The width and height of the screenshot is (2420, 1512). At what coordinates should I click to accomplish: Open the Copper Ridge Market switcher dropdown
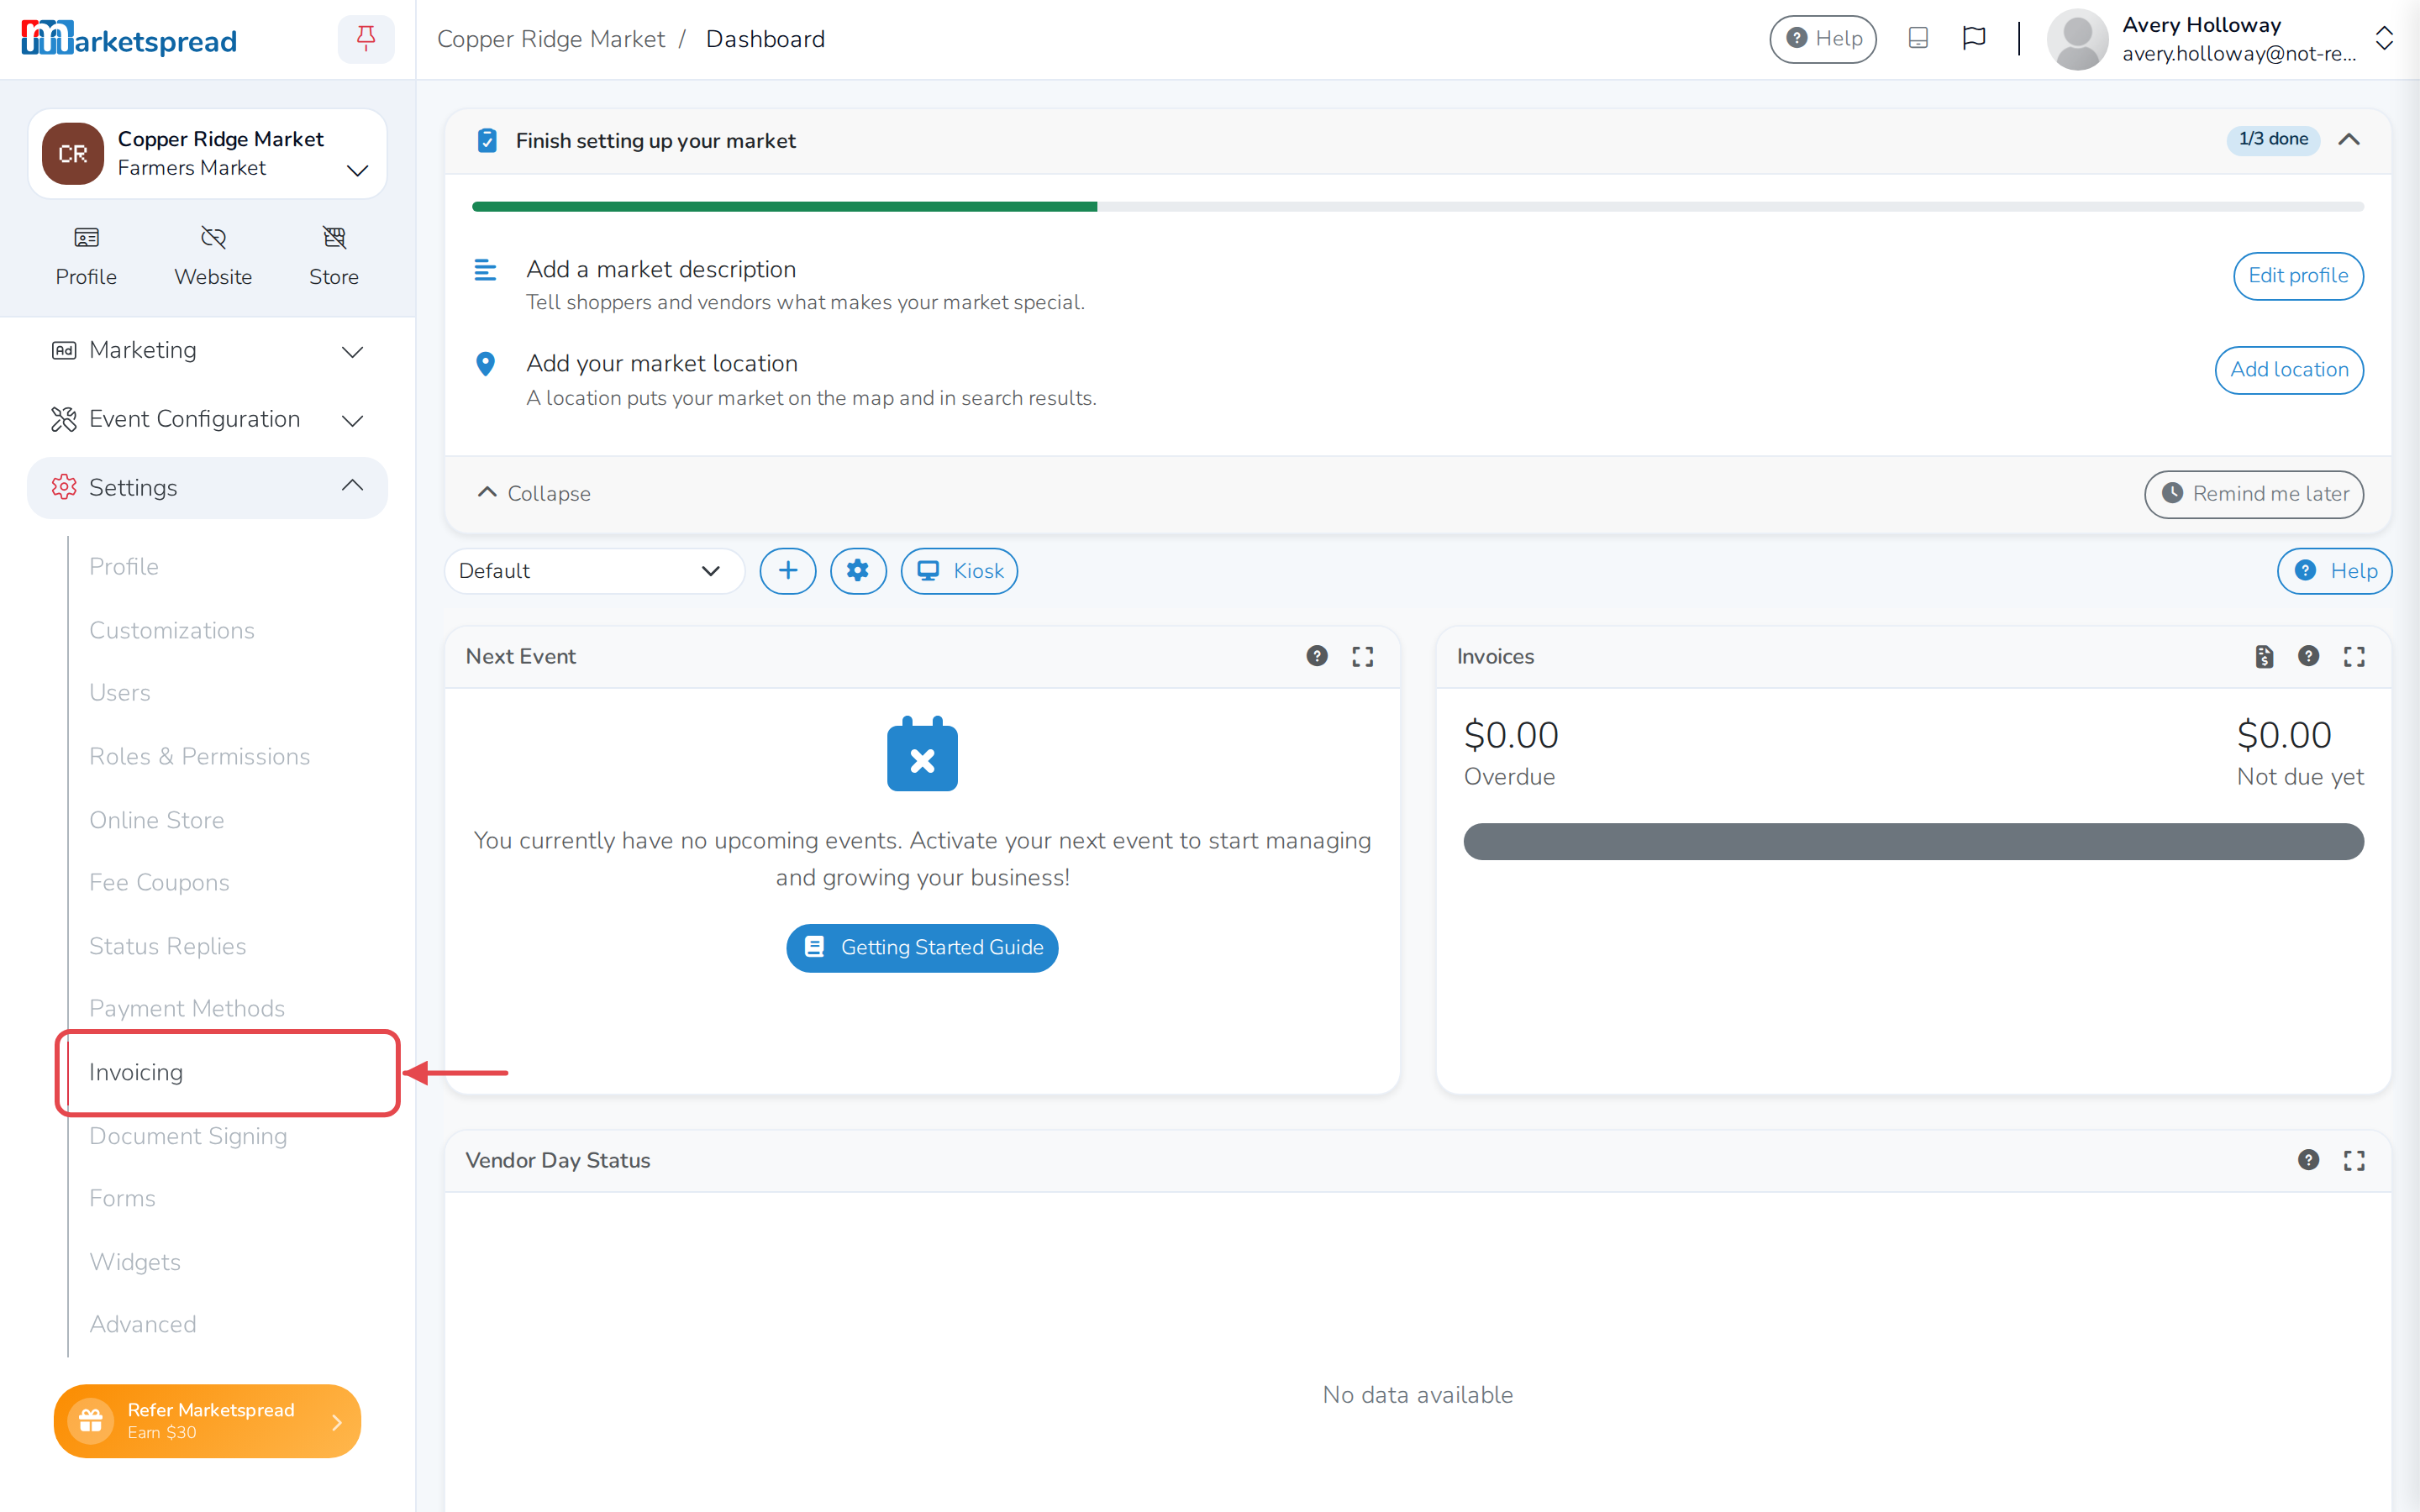pos(208,154)
